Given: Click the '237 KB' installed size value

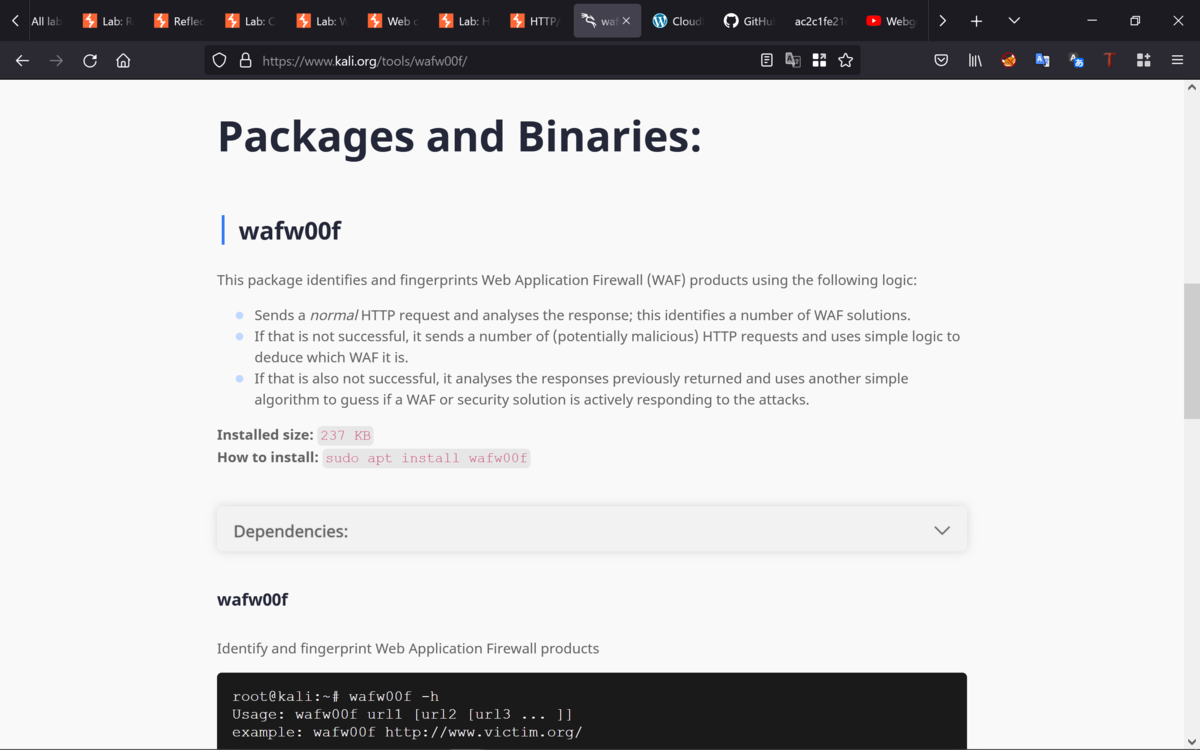Looking at the screenshot, I should 345,435.
